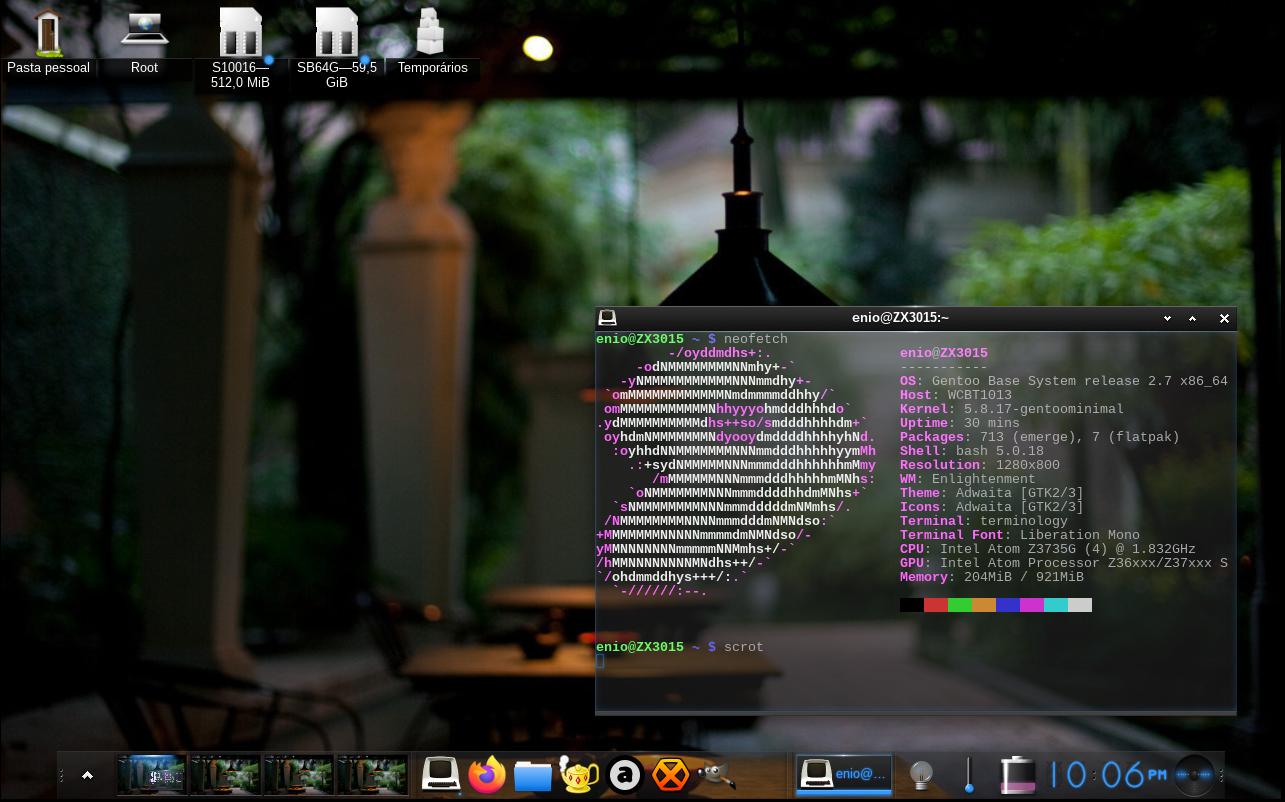Open the SB64G 59,5 GiB volume

(x=337, y=45)
